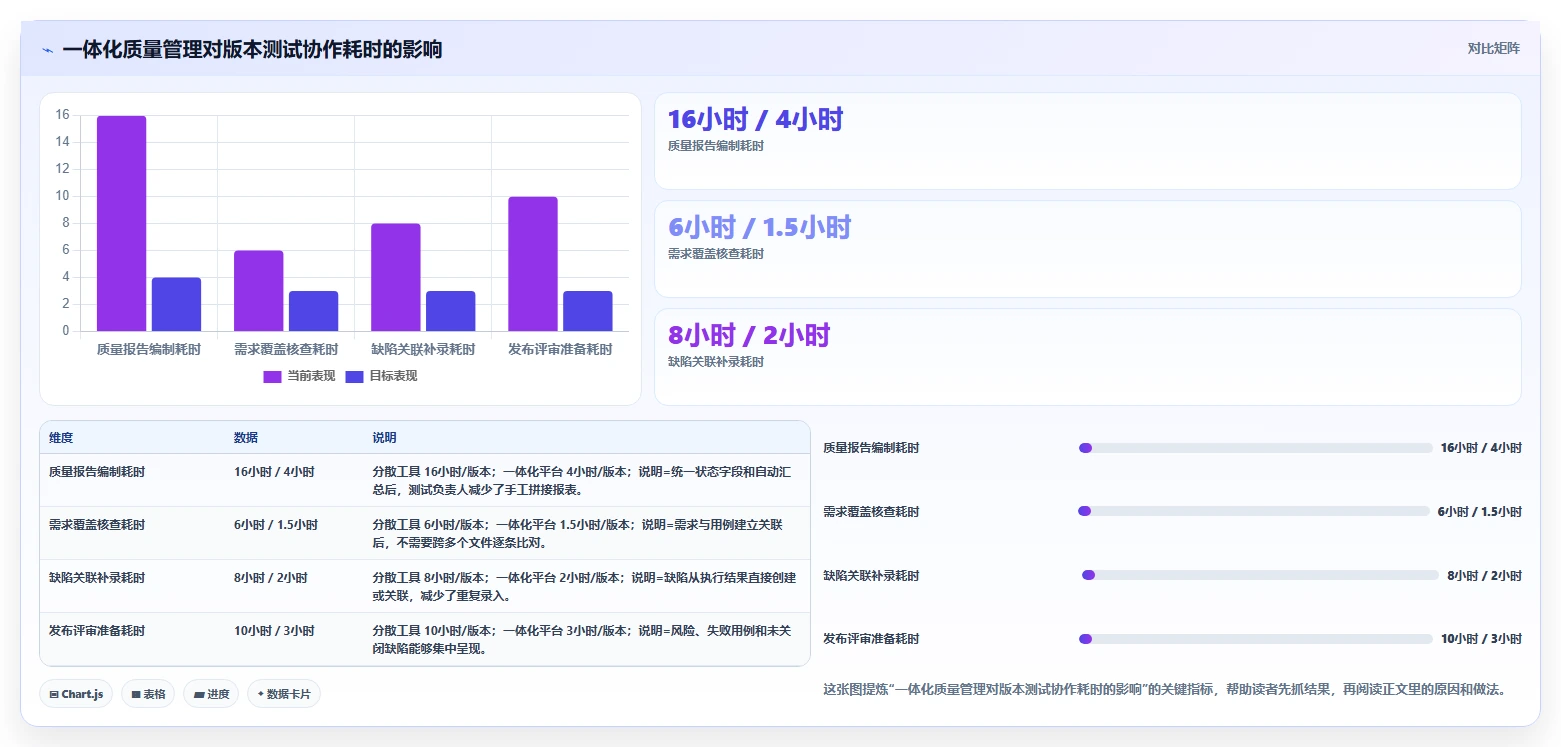Click the 发布评审准备耗时 progress bar
1561x747 pixels.
[1256, 639]
